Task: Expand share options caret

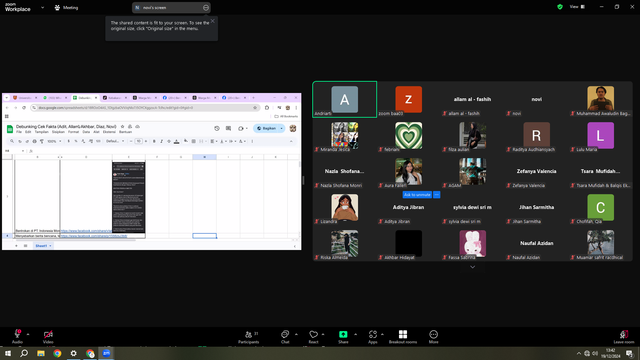Action: (x=355, y=334)
